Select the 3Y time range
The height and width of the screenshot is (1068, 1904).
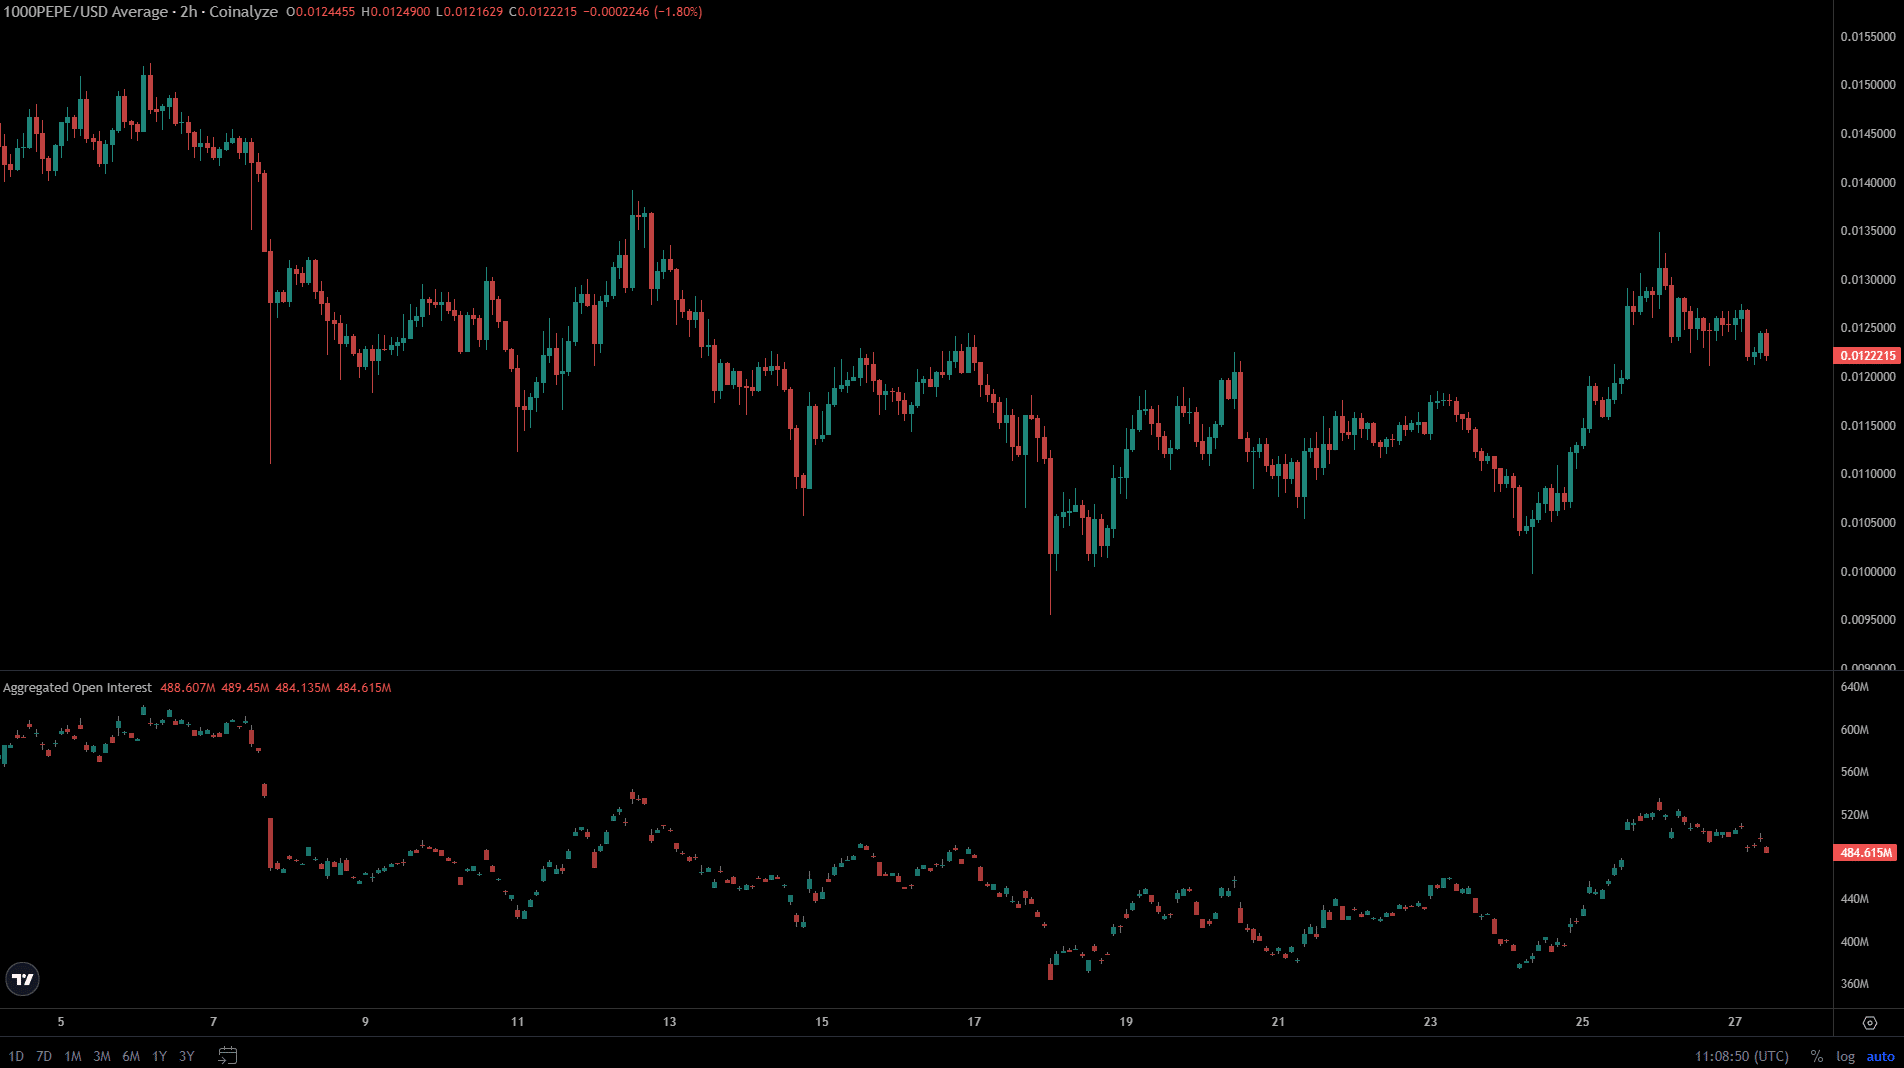(x=187, y=1056)
